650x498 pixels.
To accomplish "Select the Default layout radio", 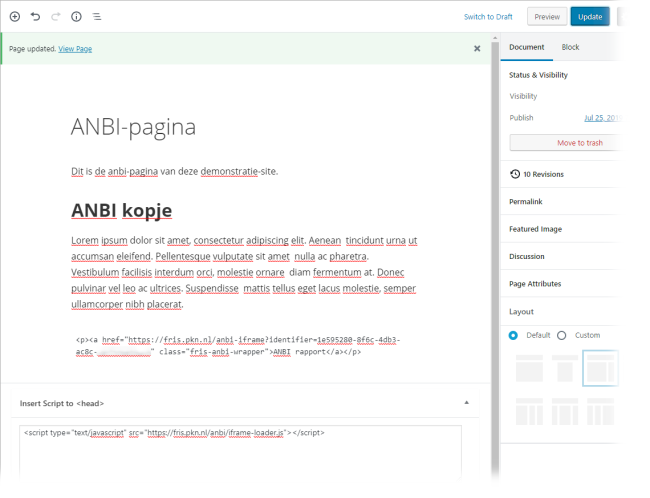I will coord(513,335).
